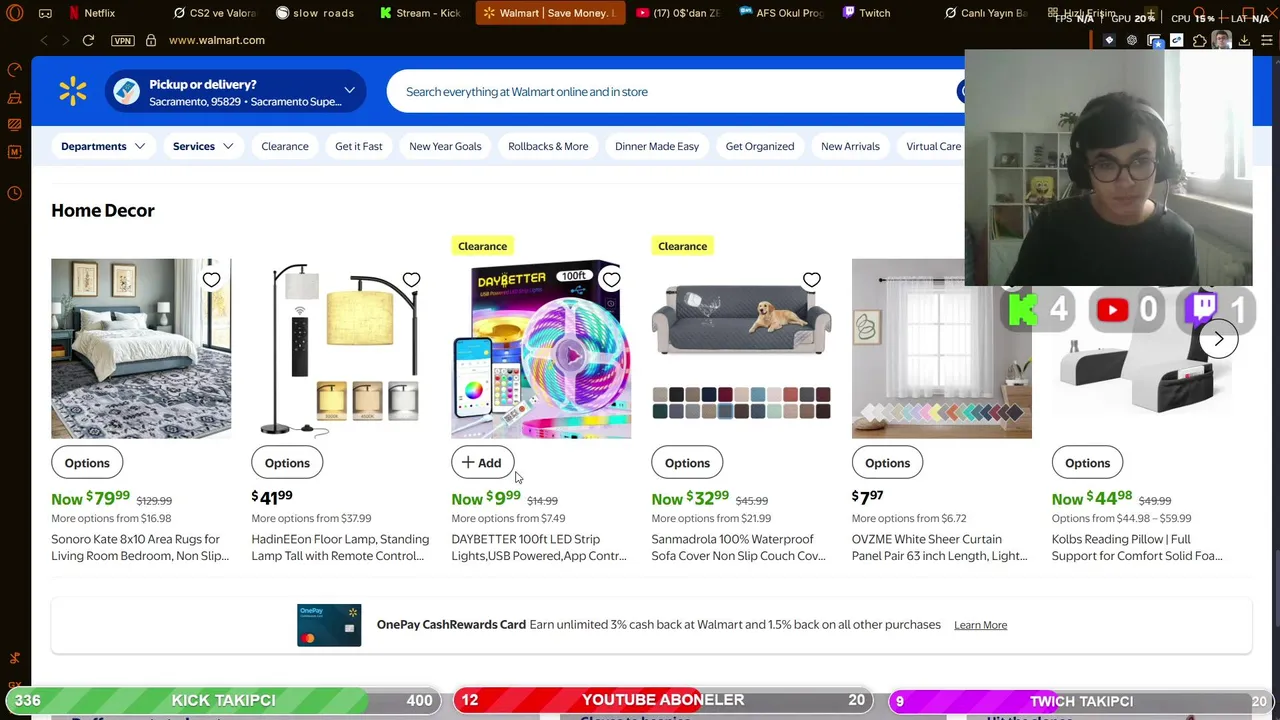
Task: Open the Sonoro Kate rug product image
Action: [x=141, y=348]
